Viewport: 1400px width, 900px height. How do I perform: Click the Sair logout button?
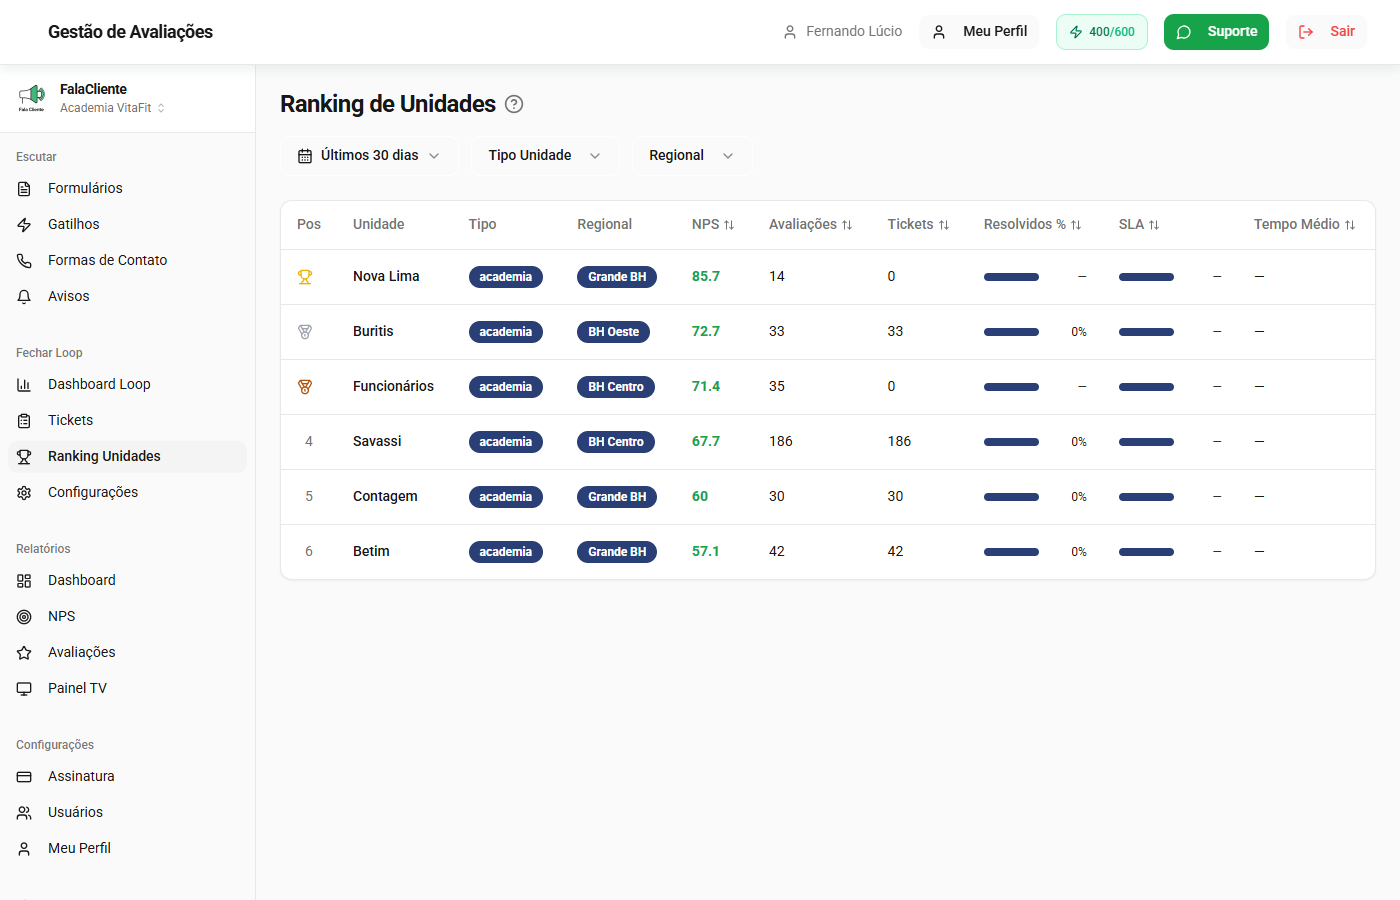(x=1326, y=32)
